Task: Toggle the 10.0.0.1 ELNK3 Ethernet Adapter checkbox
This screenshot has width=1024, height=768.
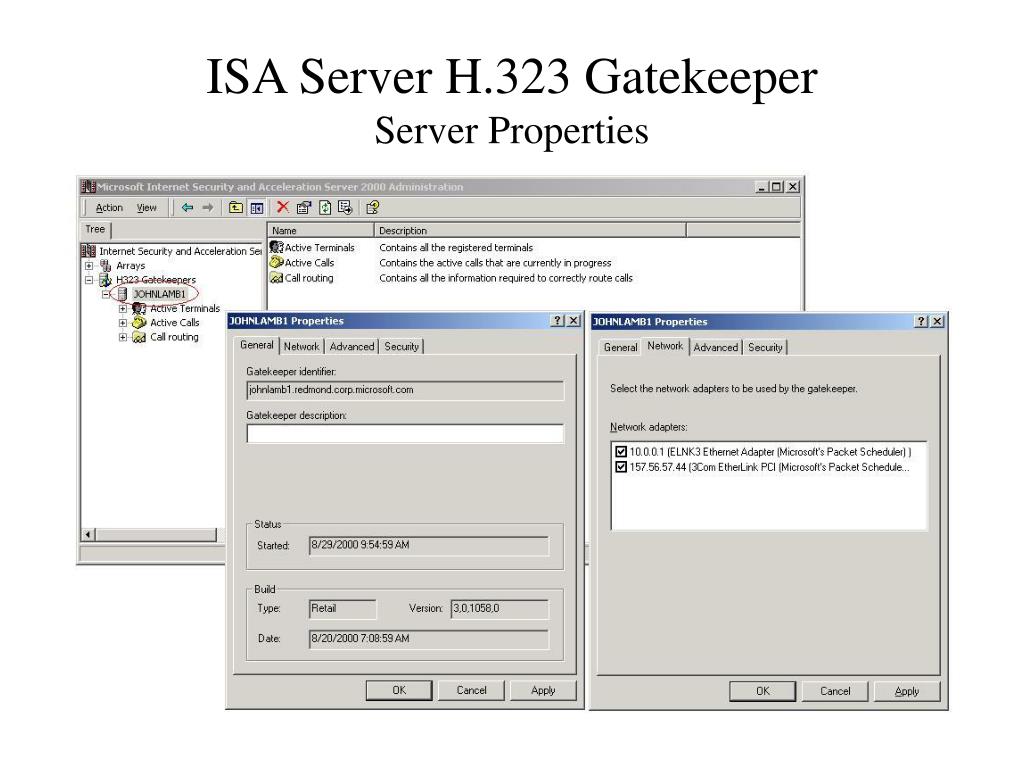Action: point(621,451)
